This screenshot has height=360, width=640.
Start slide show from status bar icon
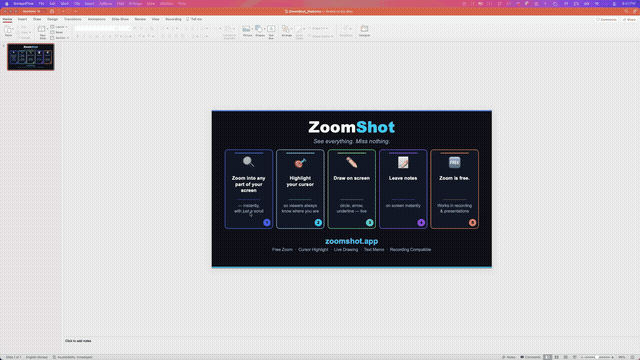pyautogui.click(x=575, y=357)
